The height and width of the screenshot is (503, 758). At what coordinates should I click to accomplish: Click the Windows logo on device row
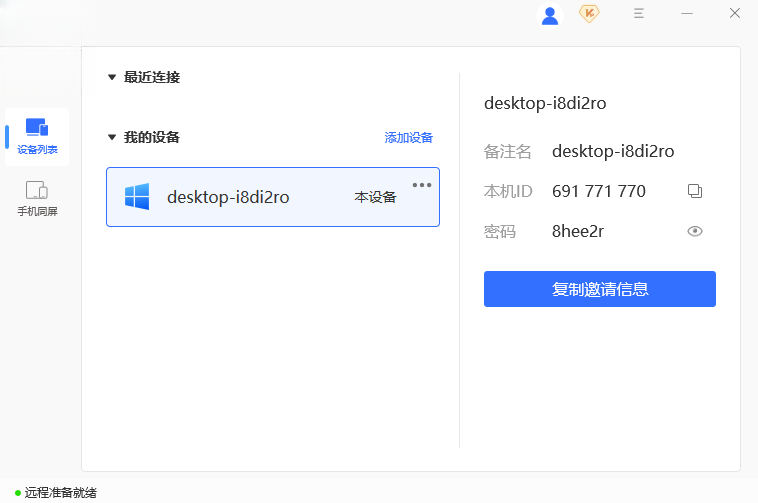(x=137, y=197)
